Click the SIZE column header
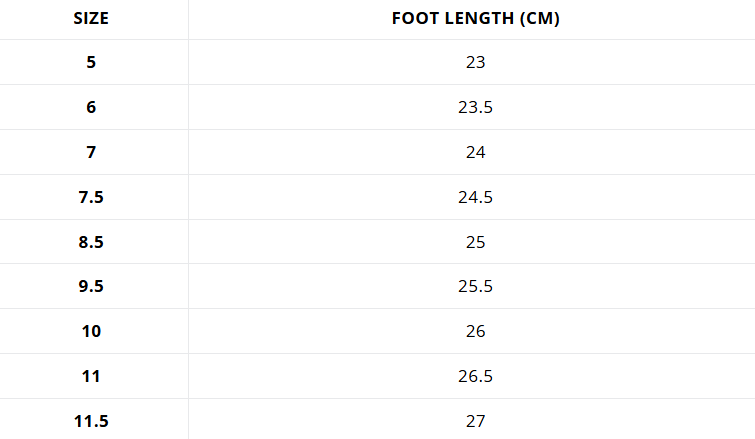This screenshot has width=755, height=439. tap(91, 19)
